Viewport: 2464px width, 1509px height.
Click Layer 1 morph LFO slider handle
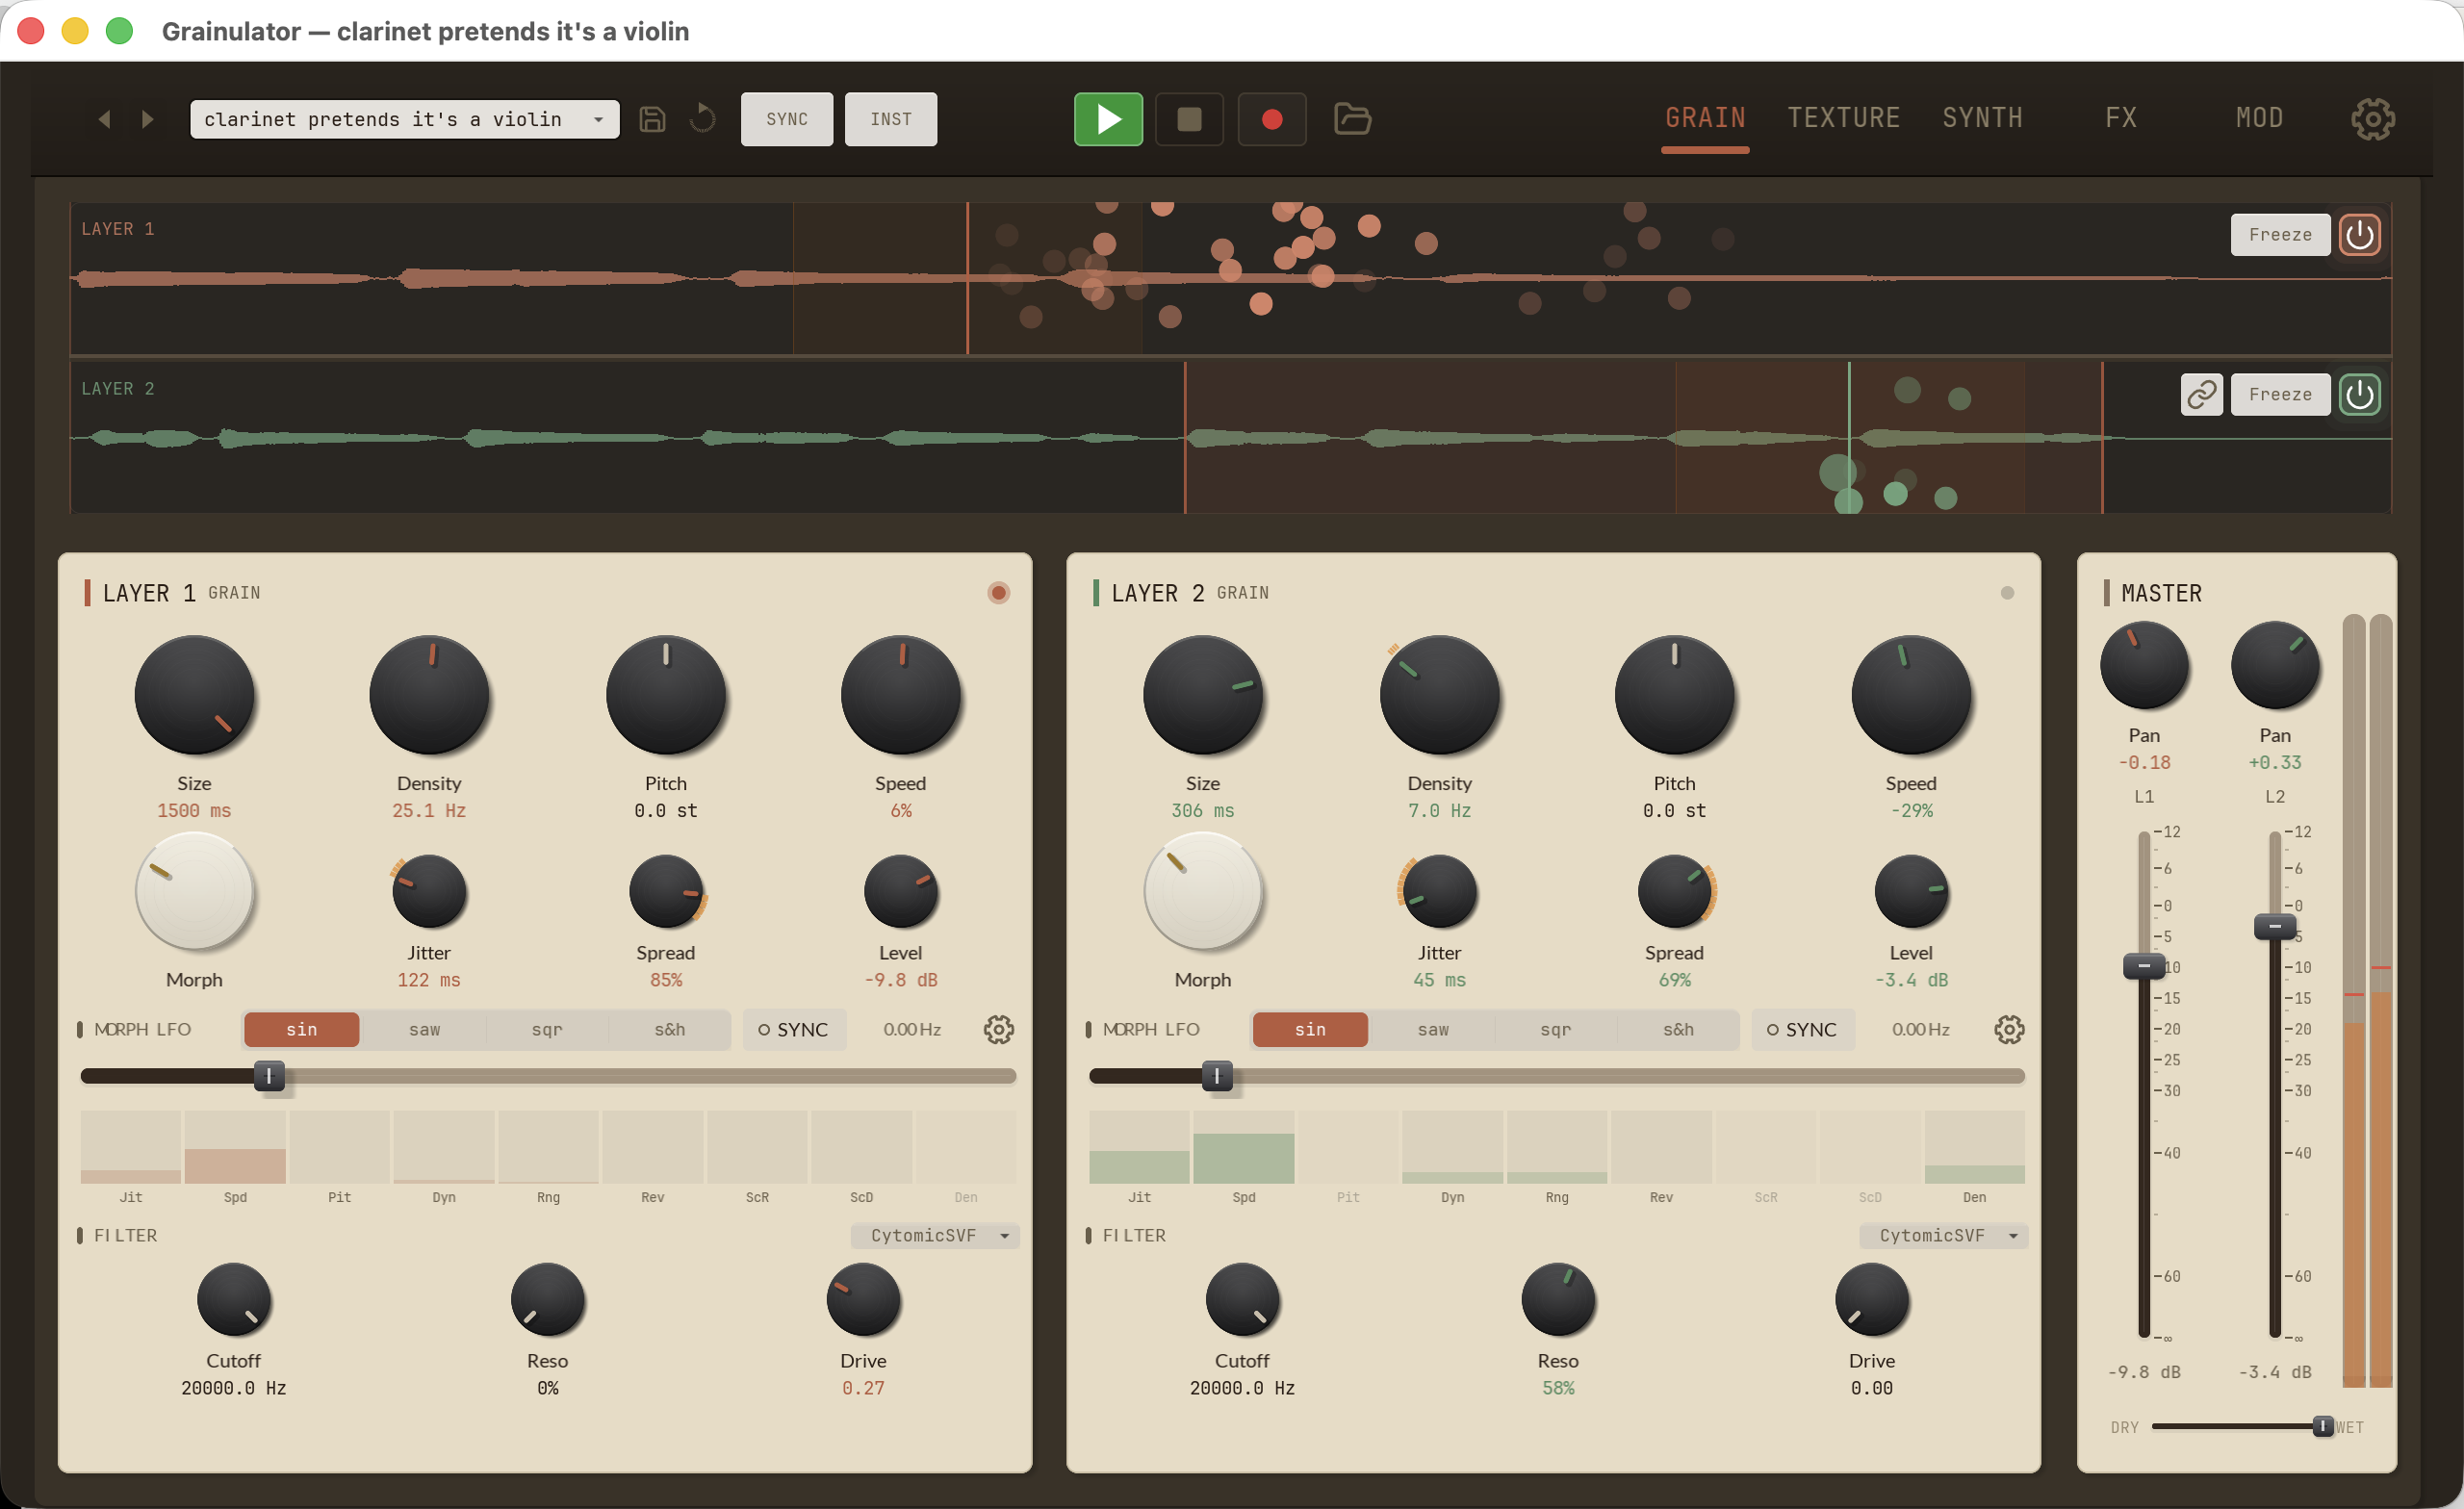tap(269, 1076)
